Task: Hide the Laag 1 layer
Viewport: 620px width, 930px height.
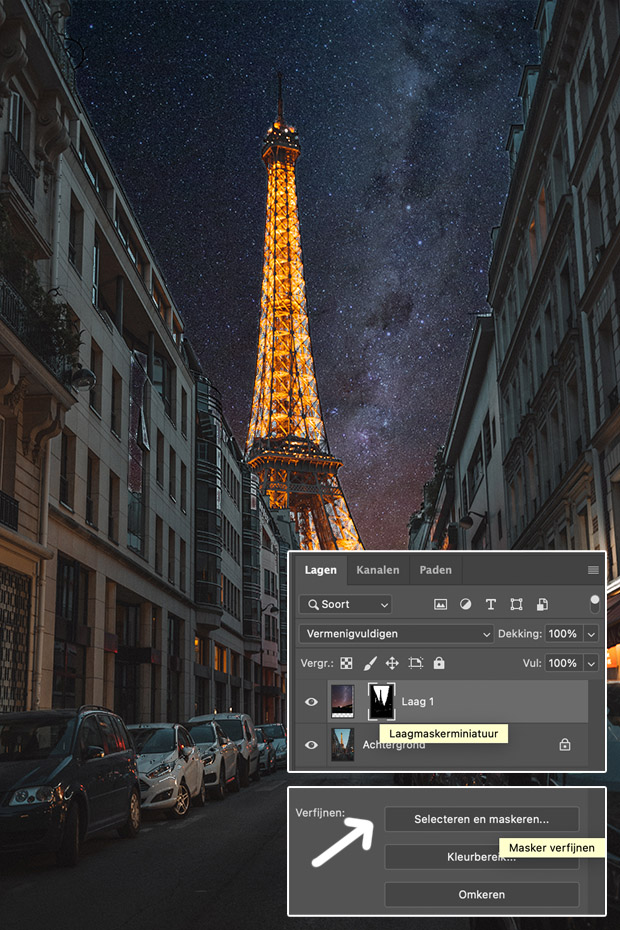Action: [311, 702]
